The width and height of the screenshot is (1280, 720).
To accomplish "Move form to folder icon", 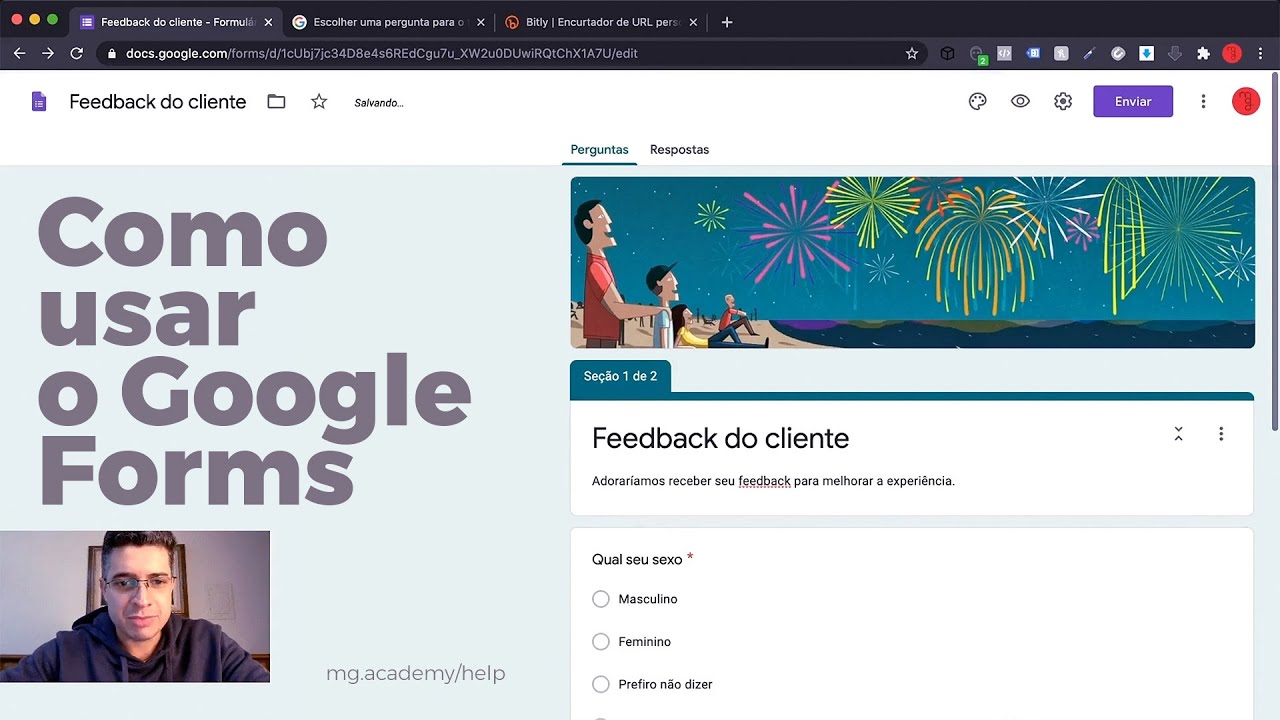I will (x=276, y=101).
